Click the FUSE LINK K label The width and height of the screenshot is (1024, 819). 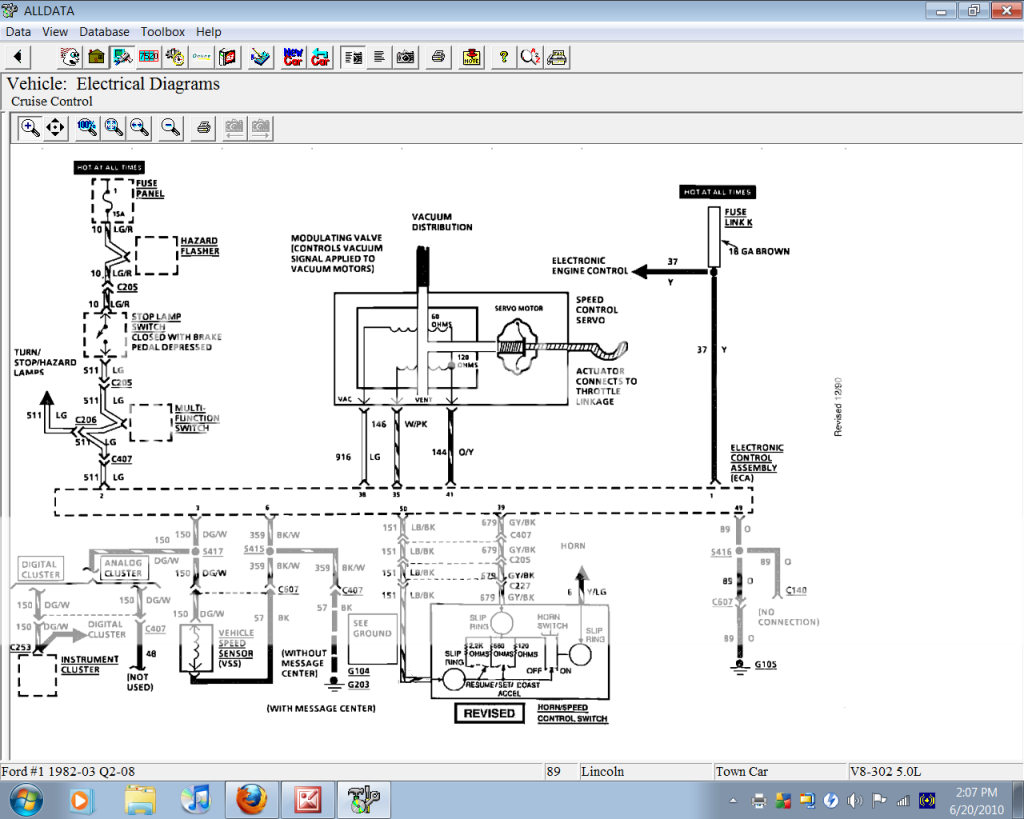pos(738,217)
